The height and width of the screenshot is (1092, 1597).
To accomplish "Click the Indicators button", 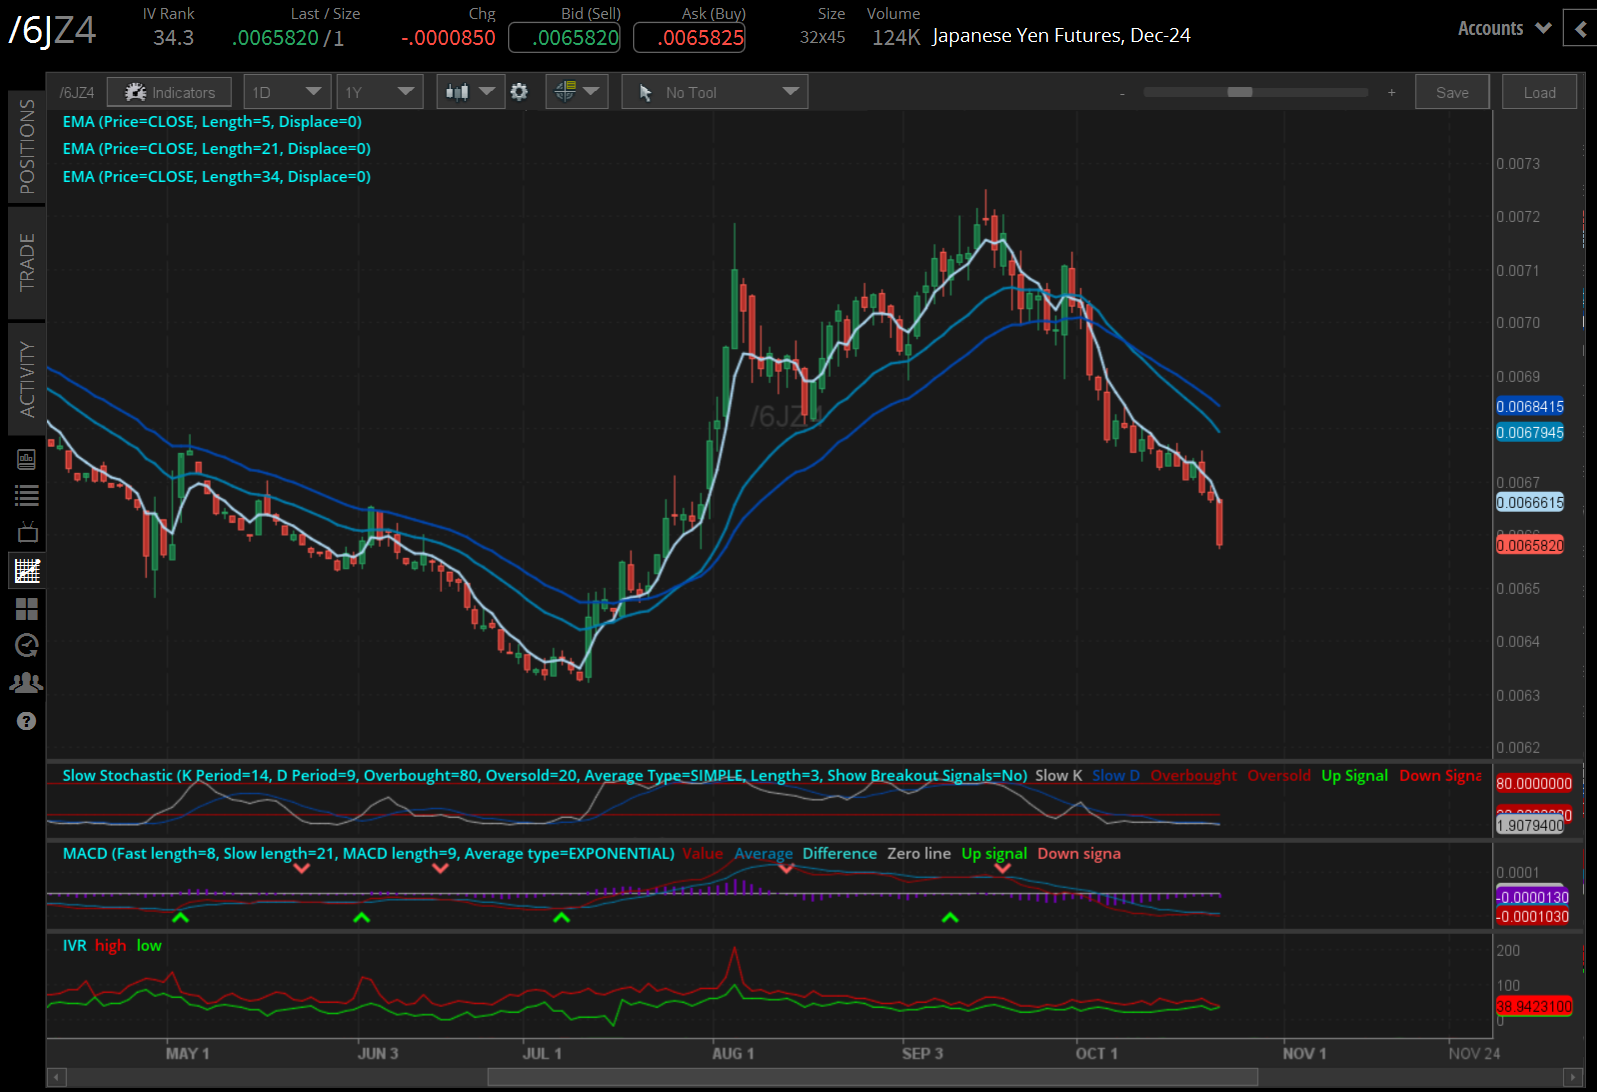I will point(169,92).
